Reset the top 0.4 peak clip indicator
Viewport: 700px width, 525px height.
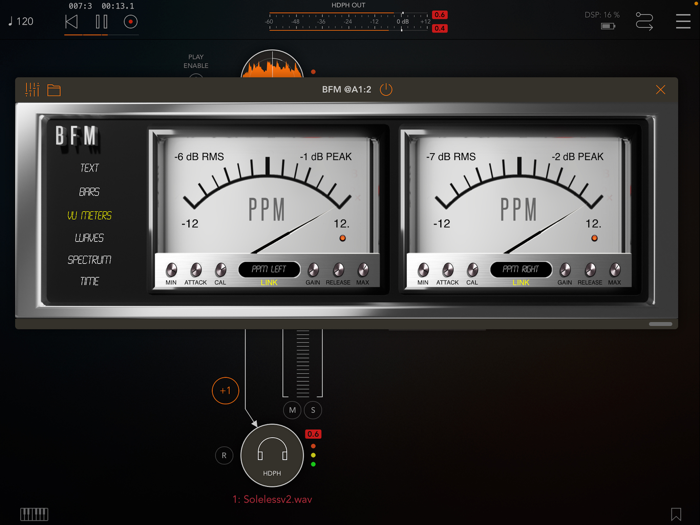[440, 28]
